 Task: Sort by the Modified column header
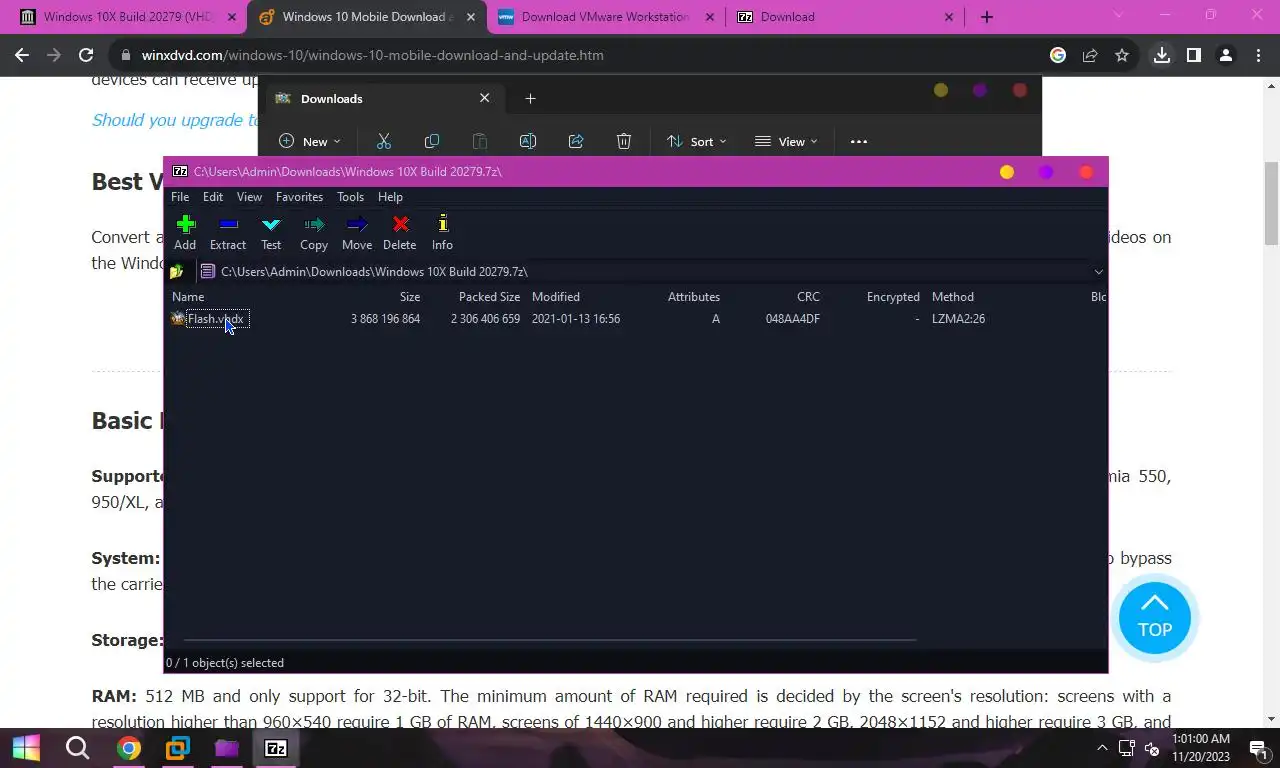click(x=556, y=297)
